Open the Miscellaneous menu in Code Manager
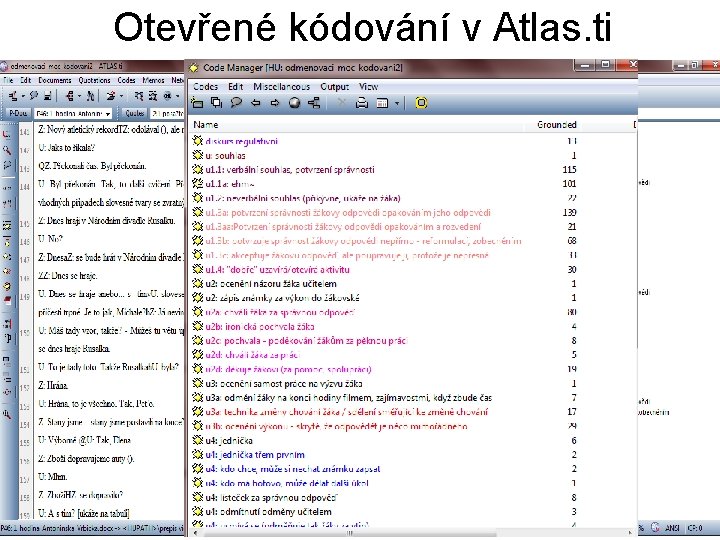720x540 pixels. pyautogui.click(x=281, y=87)
